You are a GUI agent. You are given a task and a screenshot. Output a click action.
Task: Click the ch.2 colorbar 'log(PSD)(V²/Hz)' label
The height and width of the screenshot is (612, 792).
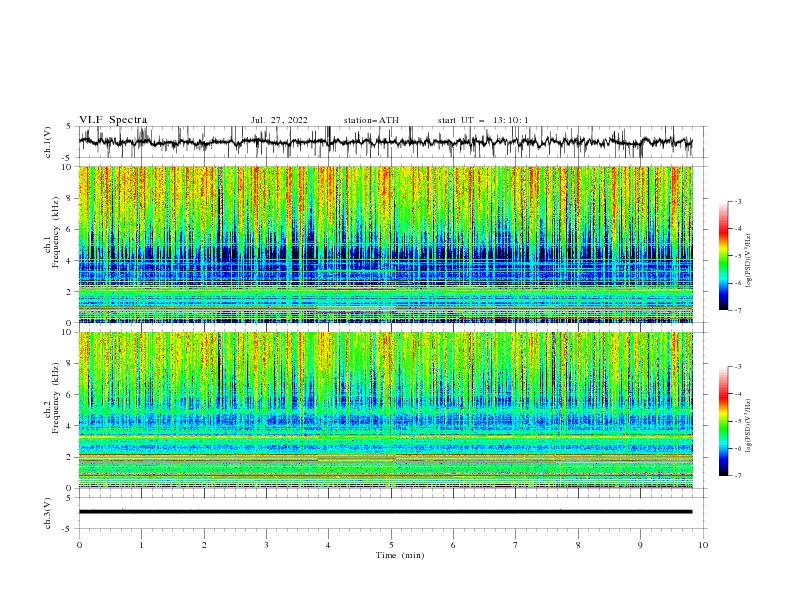tap(748, 425)
